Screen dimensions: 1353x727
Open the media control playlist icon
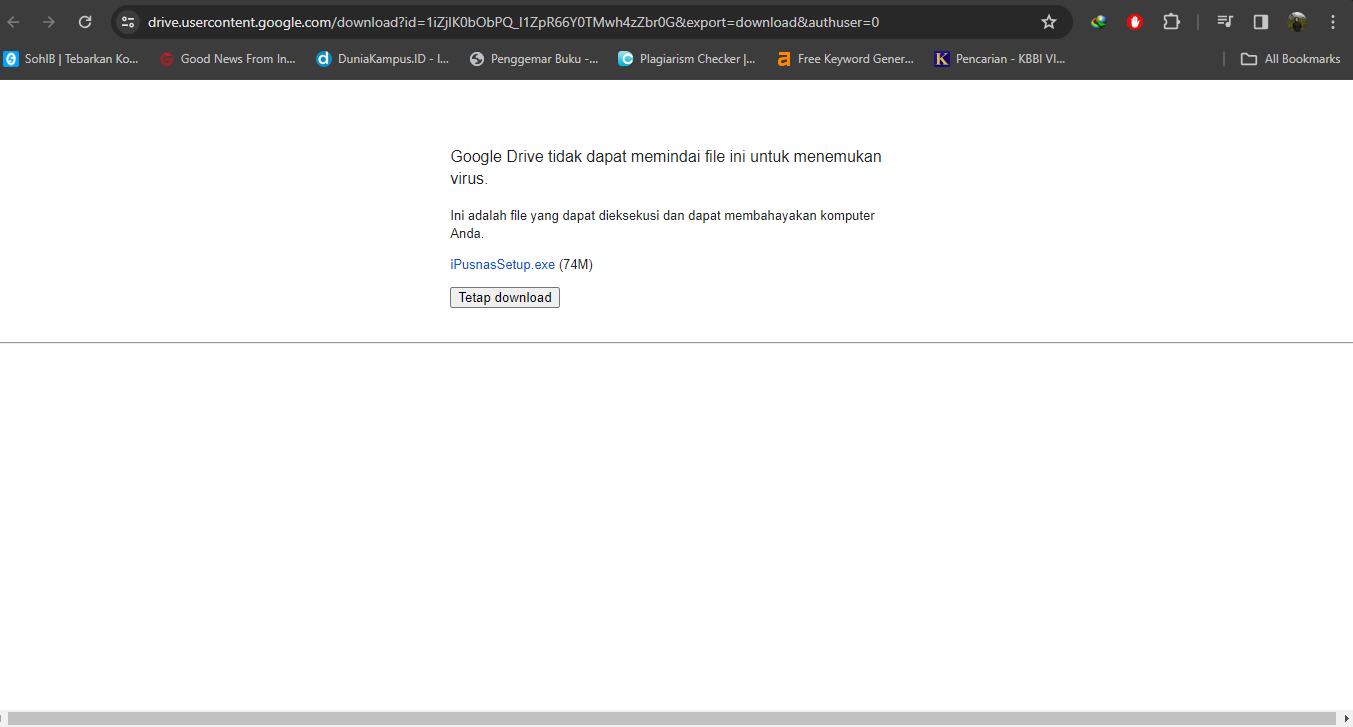pyautogui.click(x=1225, y=22)
